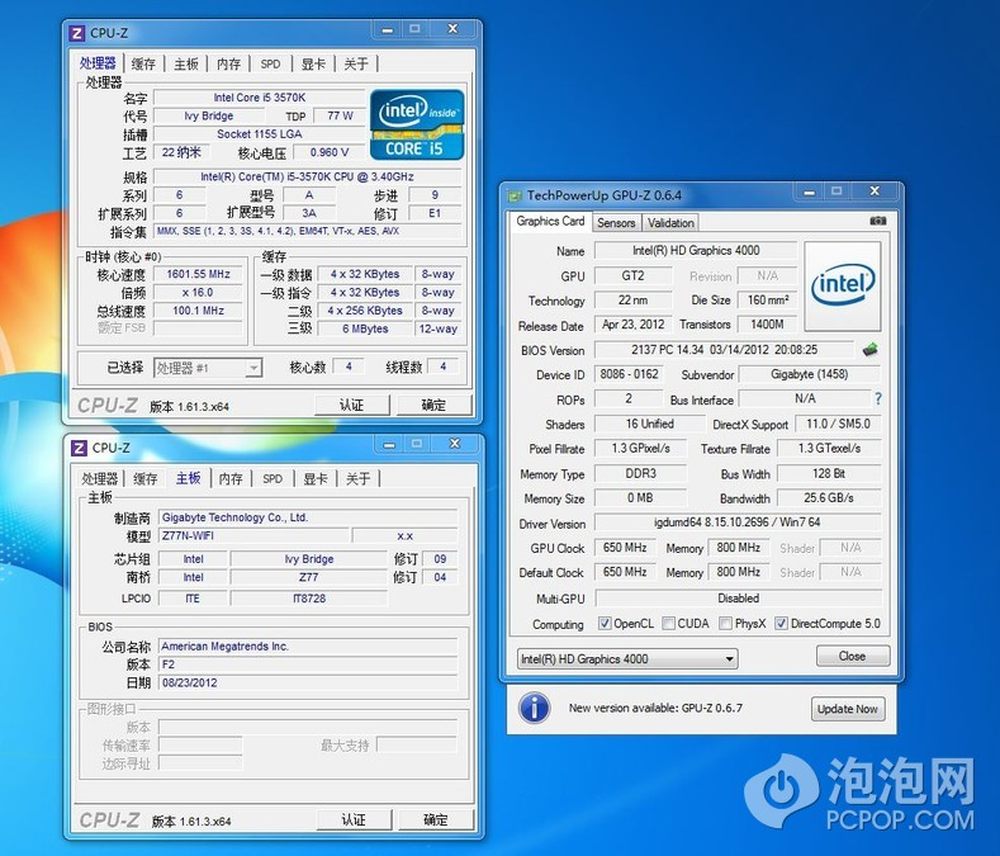
Task: Open the 缓存 tab in bottom CPU-Z window
Action: pyautogui.click(x=145, y=478)
